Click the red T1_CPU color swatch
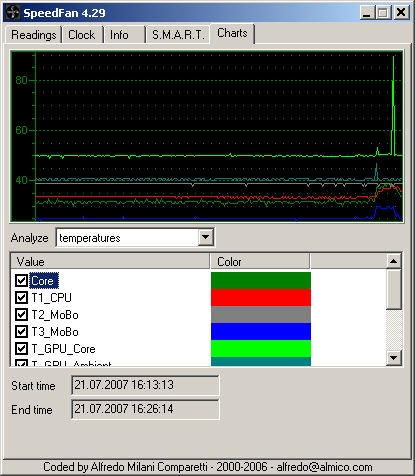The height and width of the screenshot is (476, 415). 261,297
